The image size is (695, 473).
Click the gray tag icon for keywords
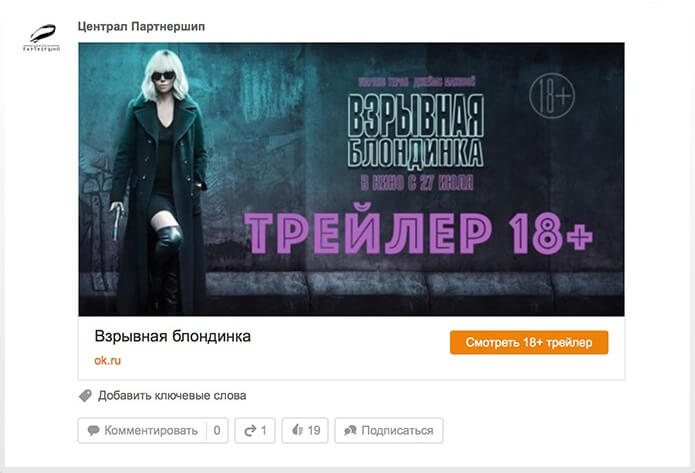pos(85,395)
